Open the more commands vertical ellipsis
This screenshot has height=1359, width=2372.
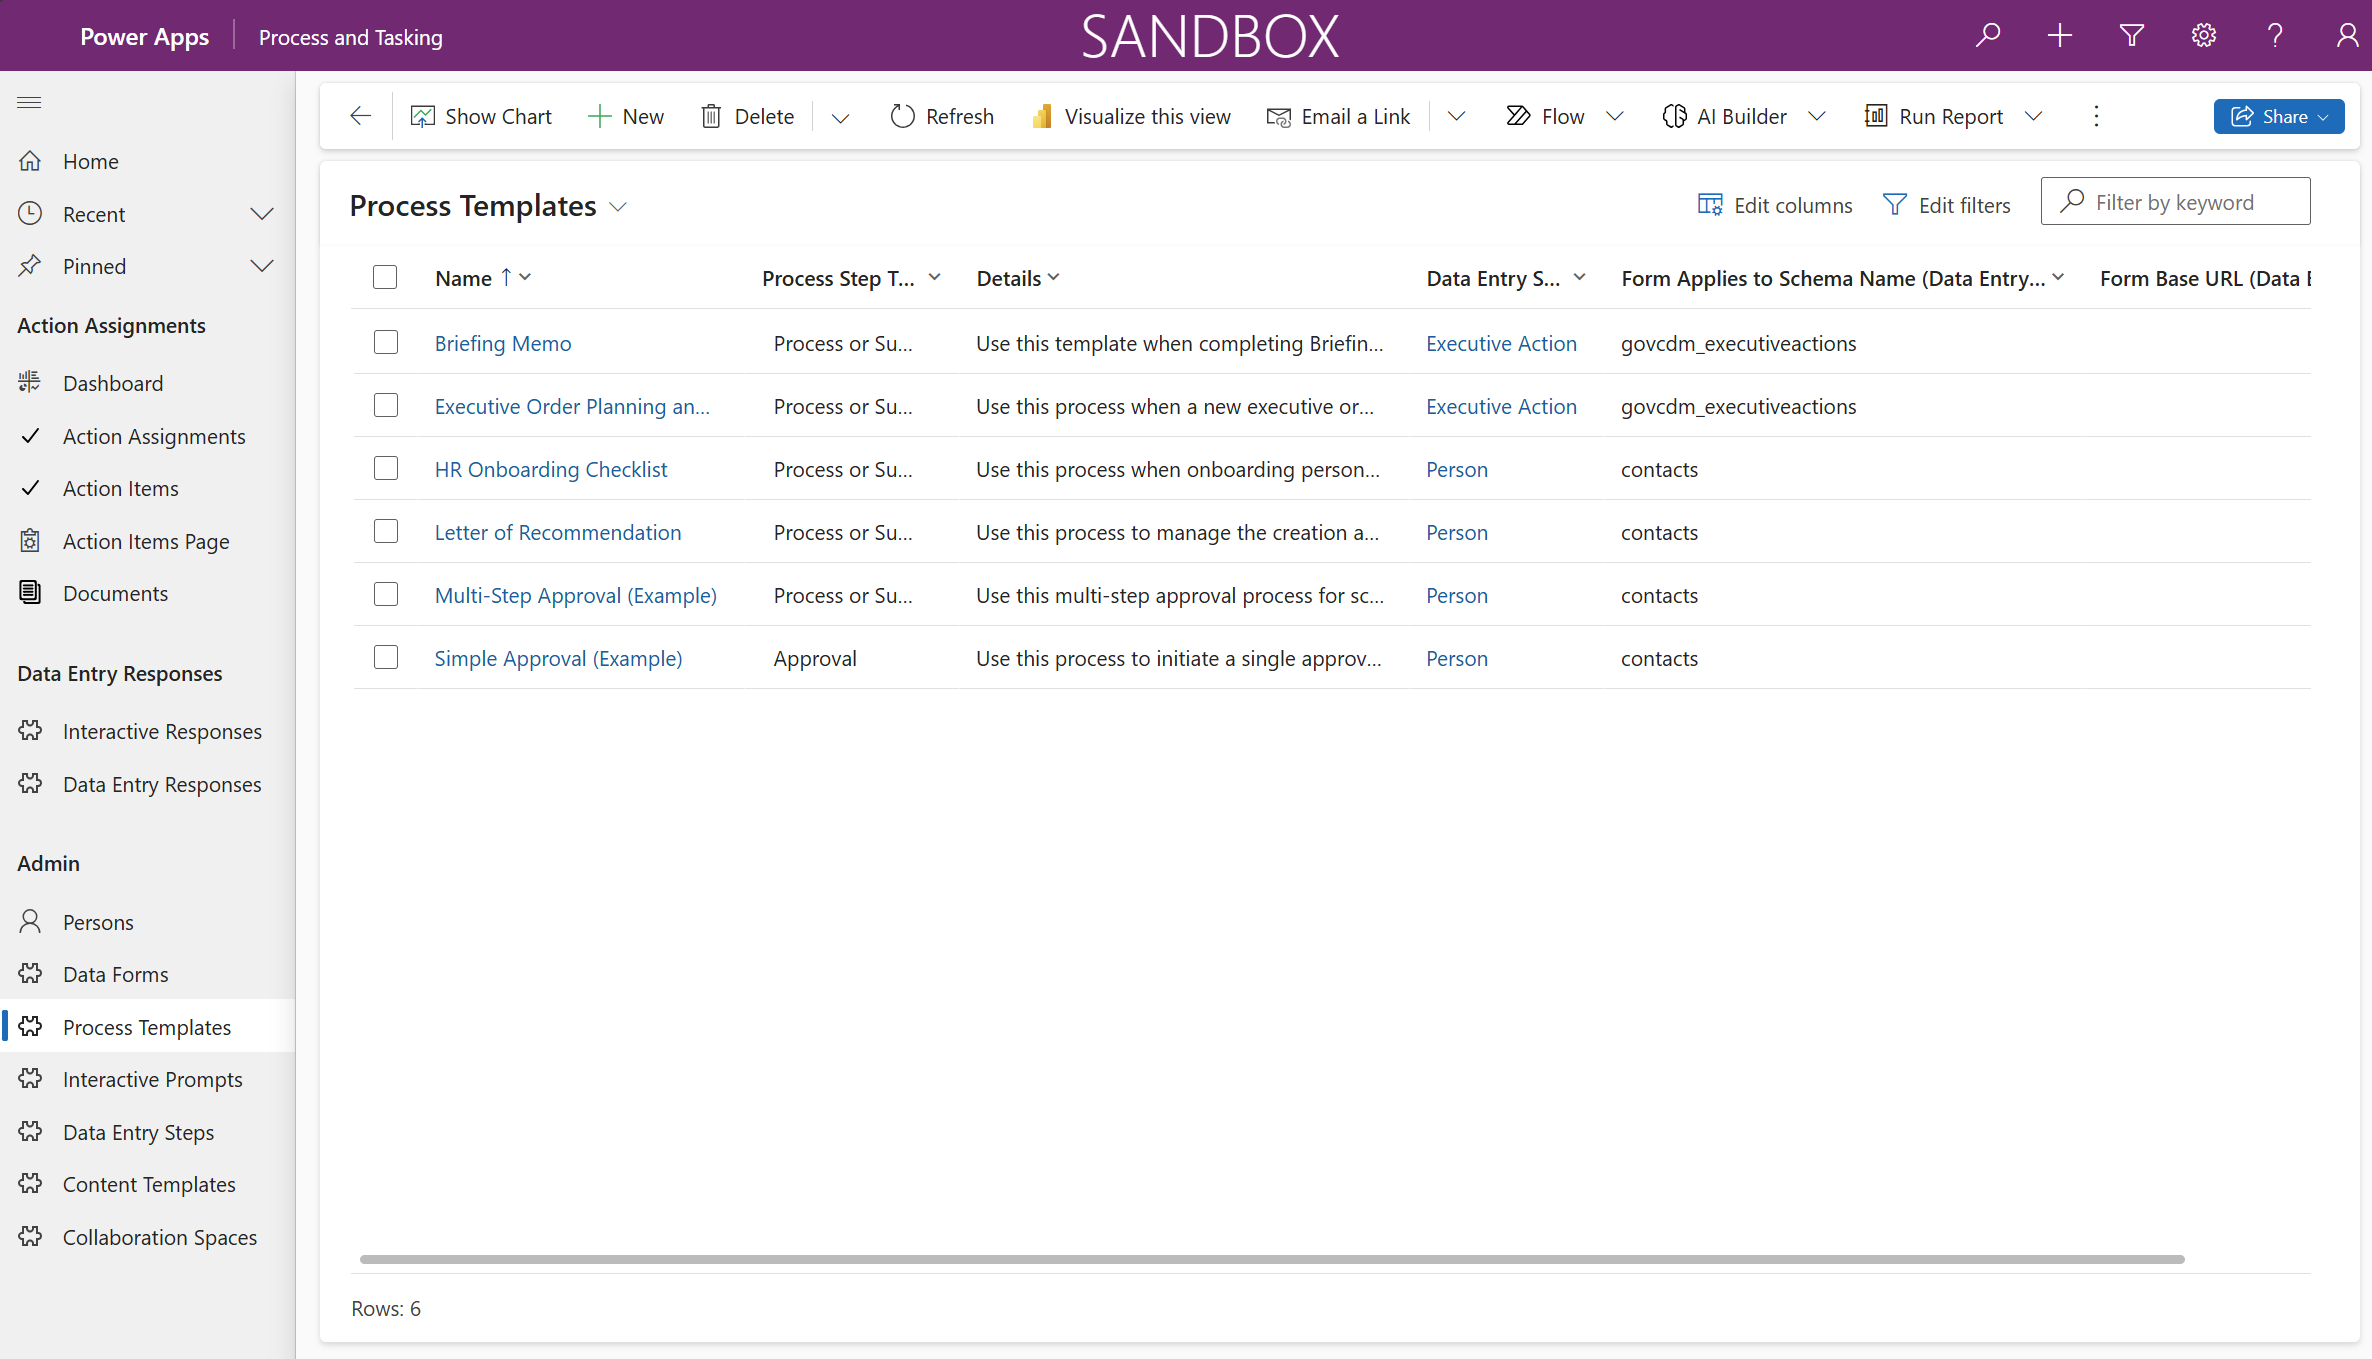pos(2096,116)
